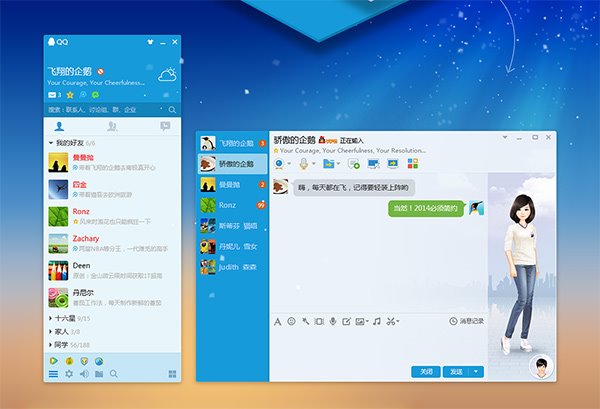Viewport: 600px width, 409px height.
Task: Click the screen share arrow monitor icon
Action: tap(393, 164)
